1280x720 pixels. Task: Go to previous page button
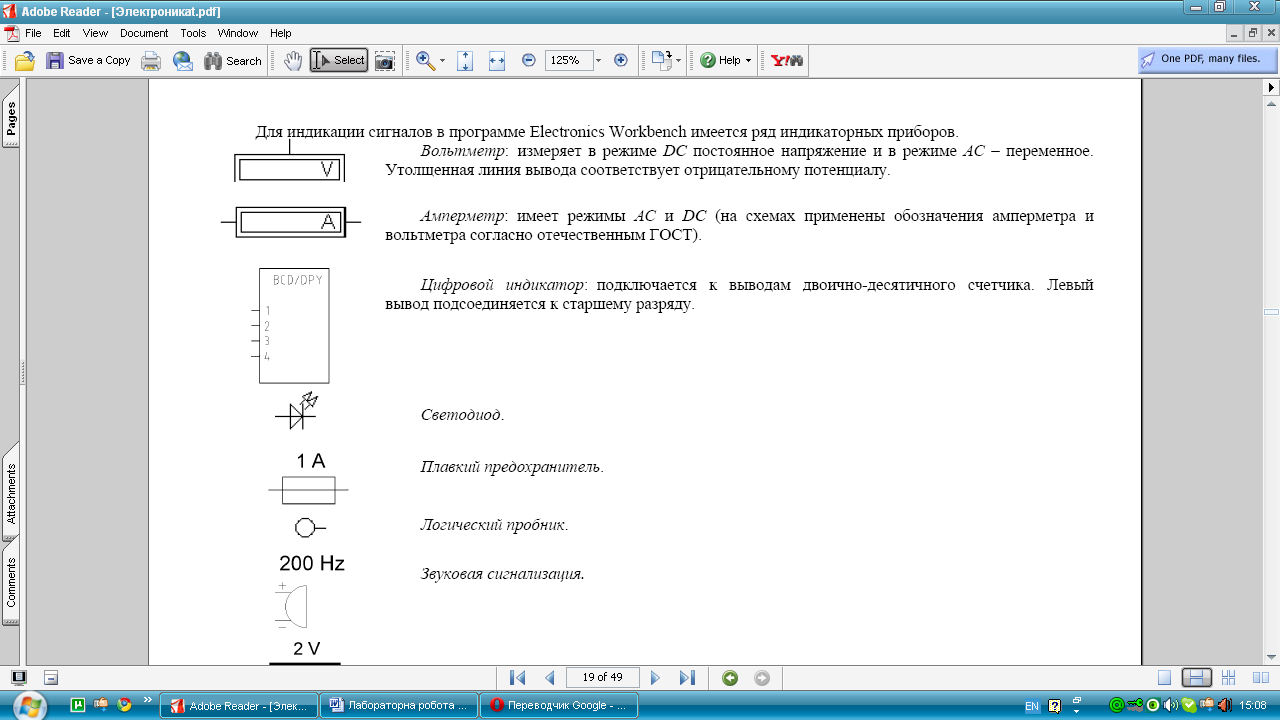(549, 678)
